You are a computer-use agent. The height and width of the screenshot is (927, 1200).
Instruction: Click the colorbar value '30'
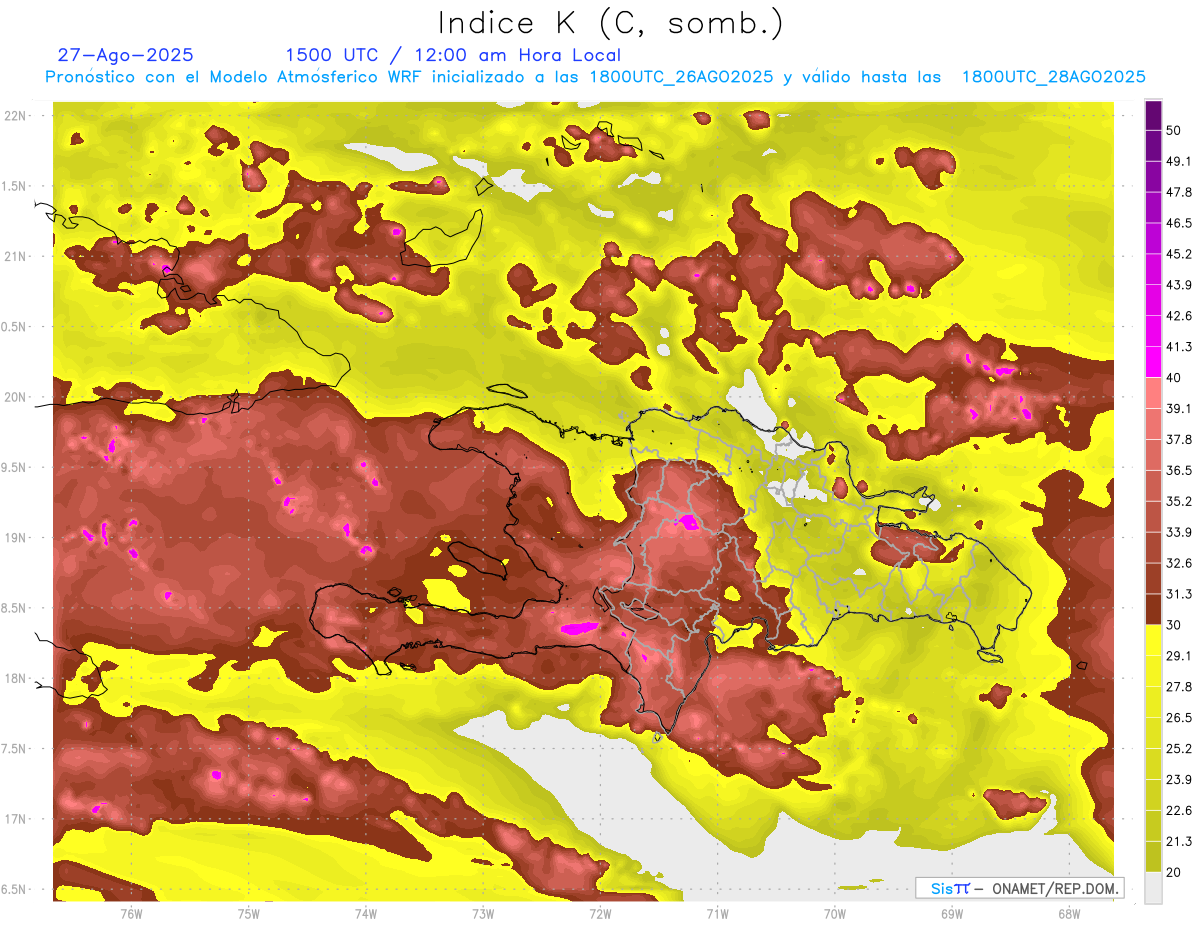click(x=1174, y=625)
